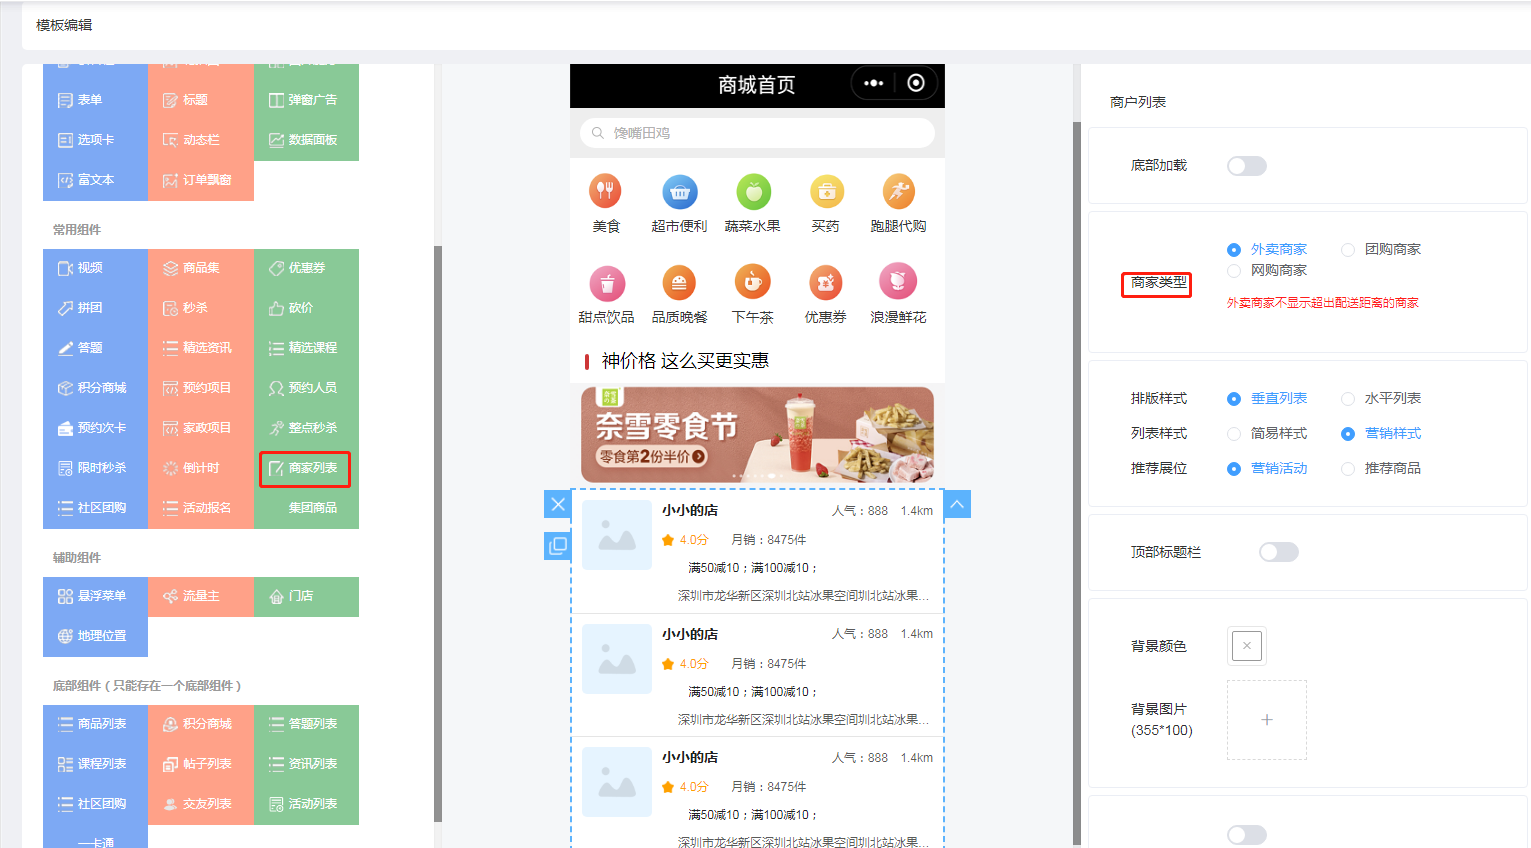Add the 动态栏 component
Screen dimensions: 1531x848
coord(200,140)
